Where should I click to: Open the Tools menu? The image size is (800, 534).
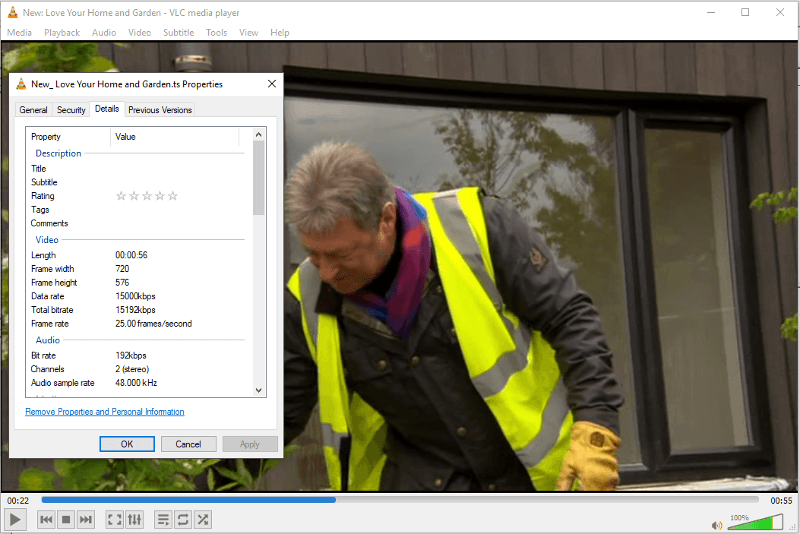pyautogui.click(x=216, y=33)
